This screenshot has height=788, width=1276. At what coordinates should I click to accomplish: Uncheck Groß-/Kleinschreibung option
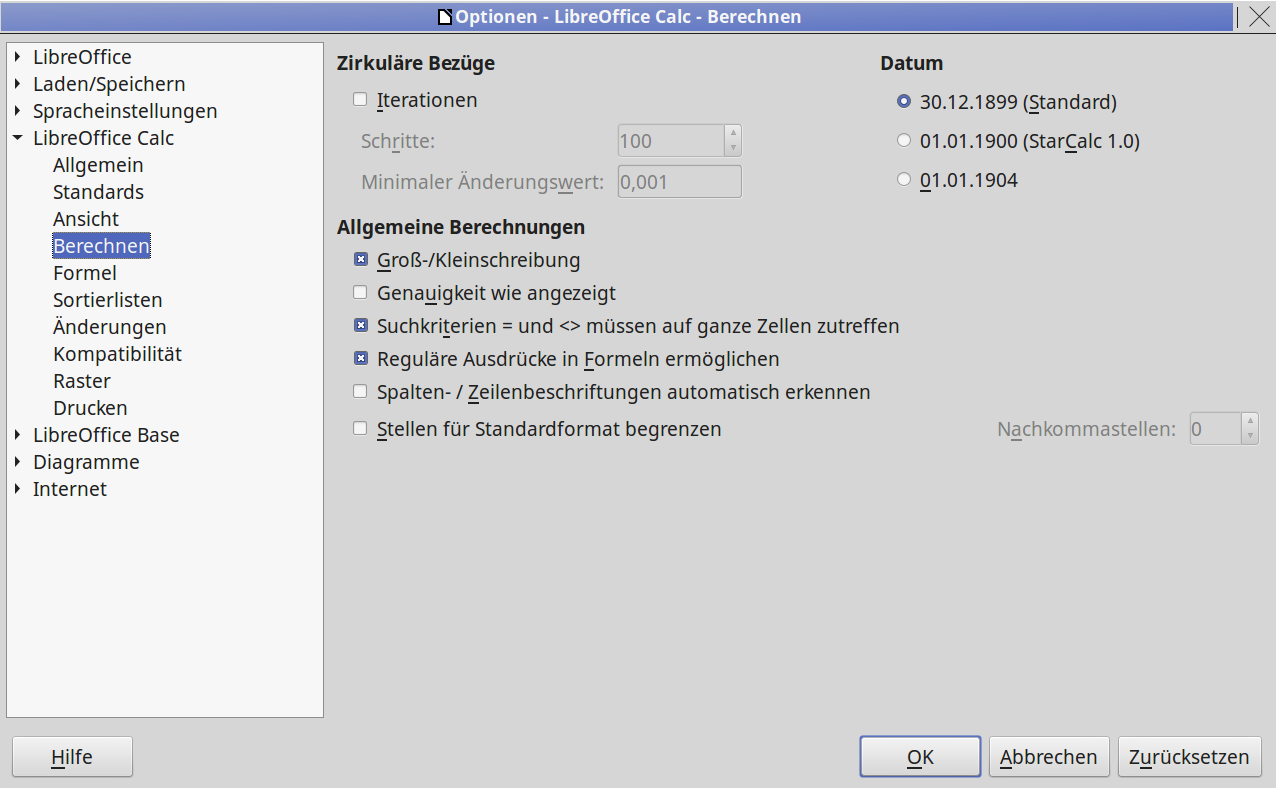click(361, 260)
